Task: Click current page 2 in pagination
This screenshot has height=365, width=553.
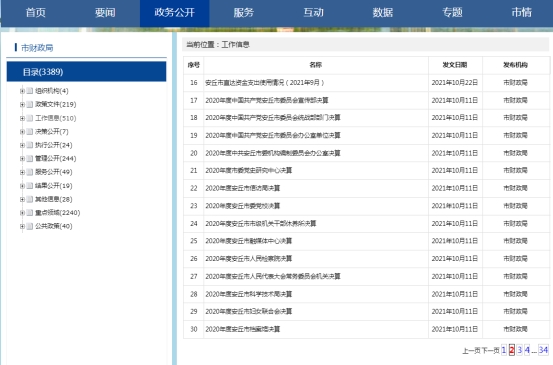Action: tap(512, 350)
